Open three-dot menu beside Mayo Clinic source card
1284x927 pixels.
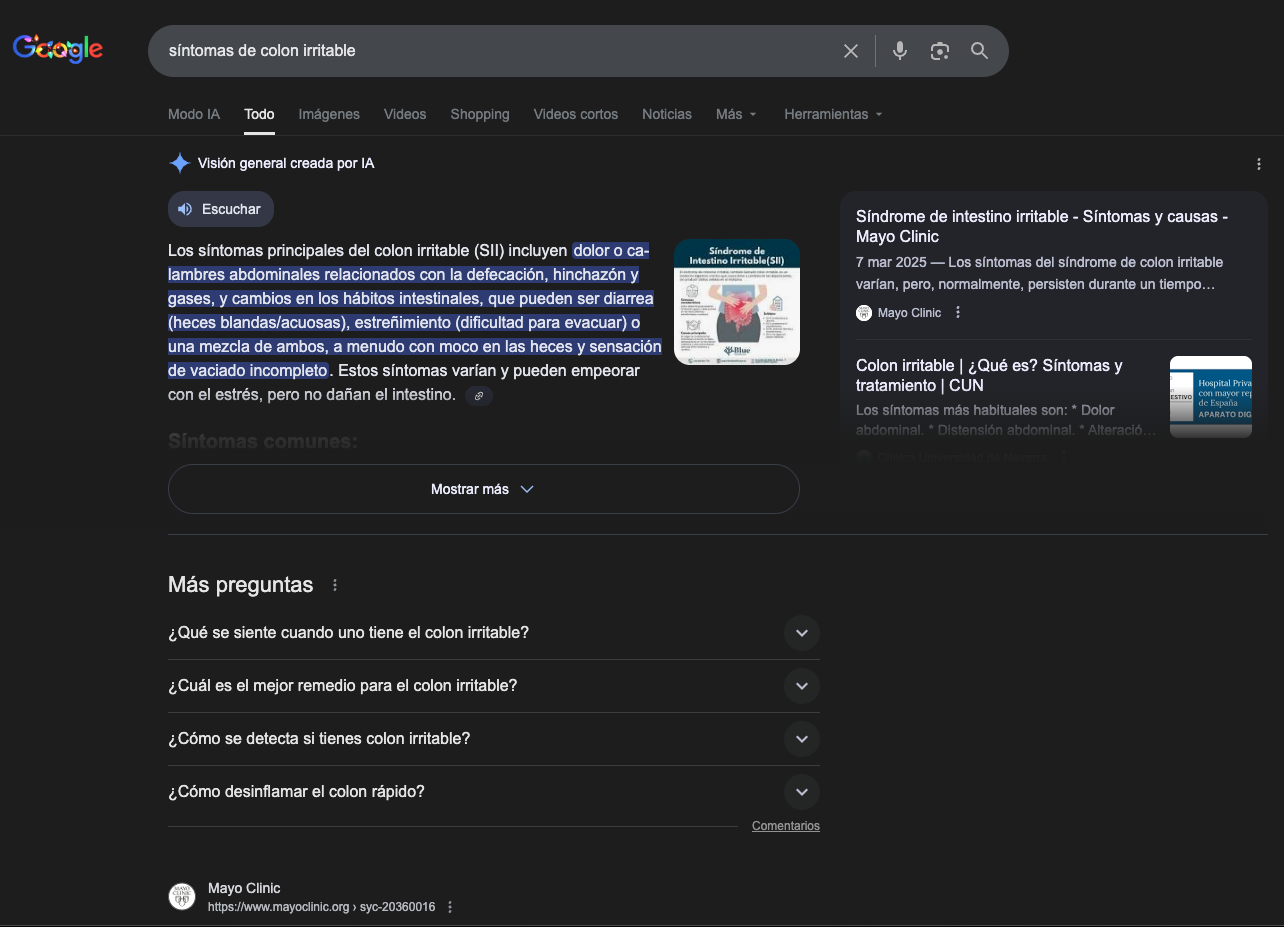point(958,313)
